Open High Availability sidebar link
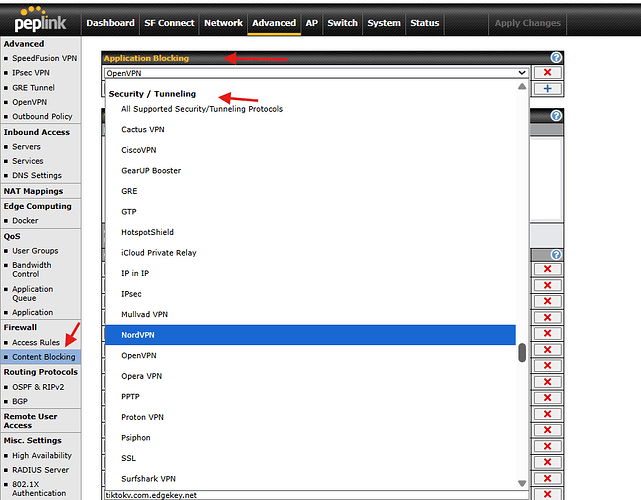This screenshot has width=641, height=500. coord(42,455)
